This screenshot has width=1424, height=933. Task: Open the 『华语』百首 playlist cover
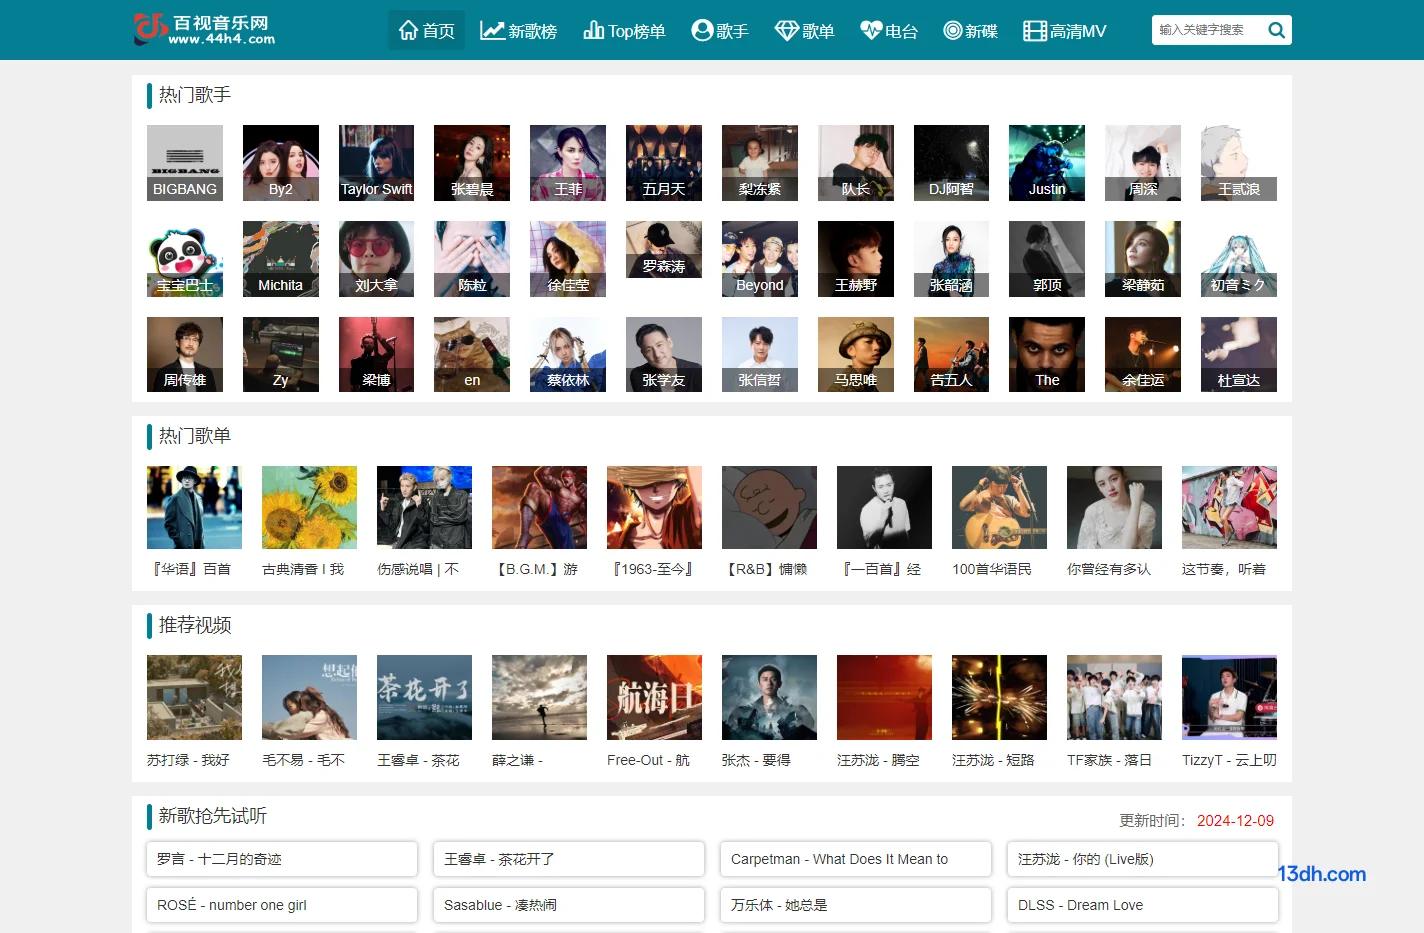click(194, 507)
